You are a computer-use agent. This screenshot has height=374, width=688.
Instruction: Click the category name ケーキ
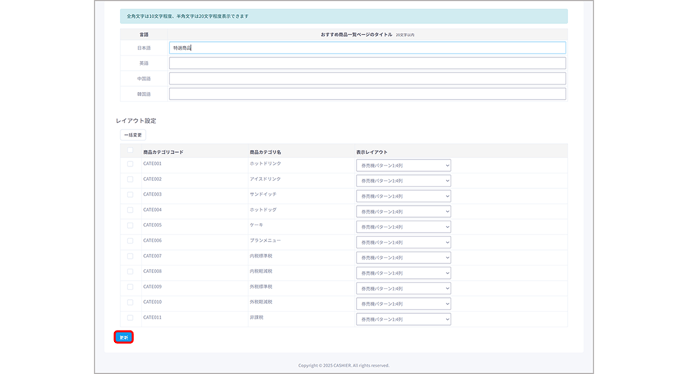click(256, 225)
